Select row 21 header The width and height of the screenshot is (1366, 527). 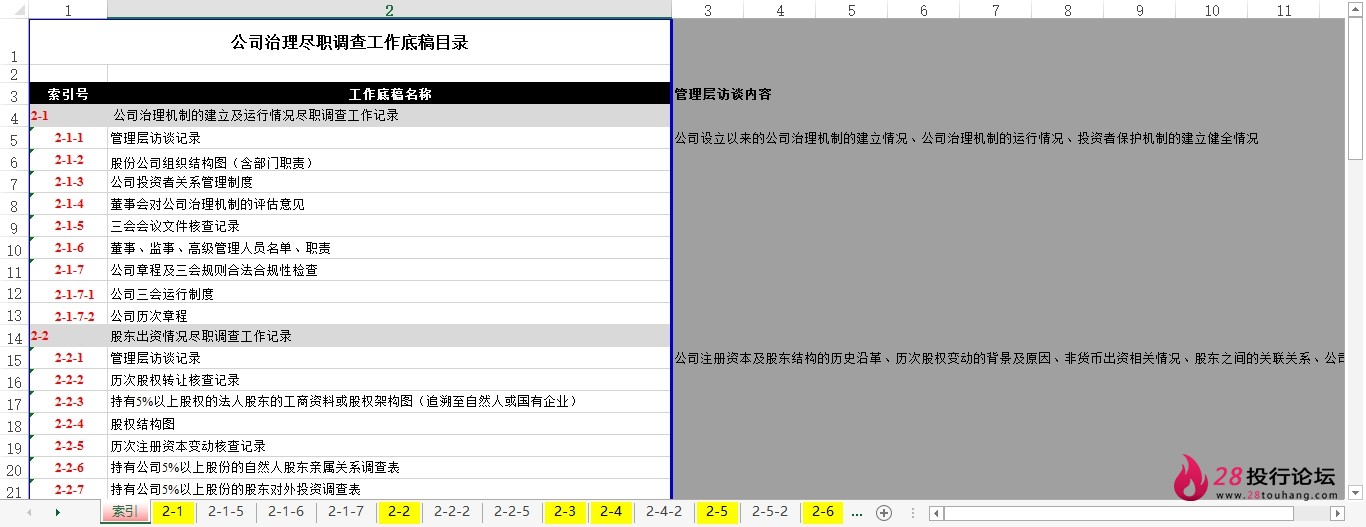14,491
